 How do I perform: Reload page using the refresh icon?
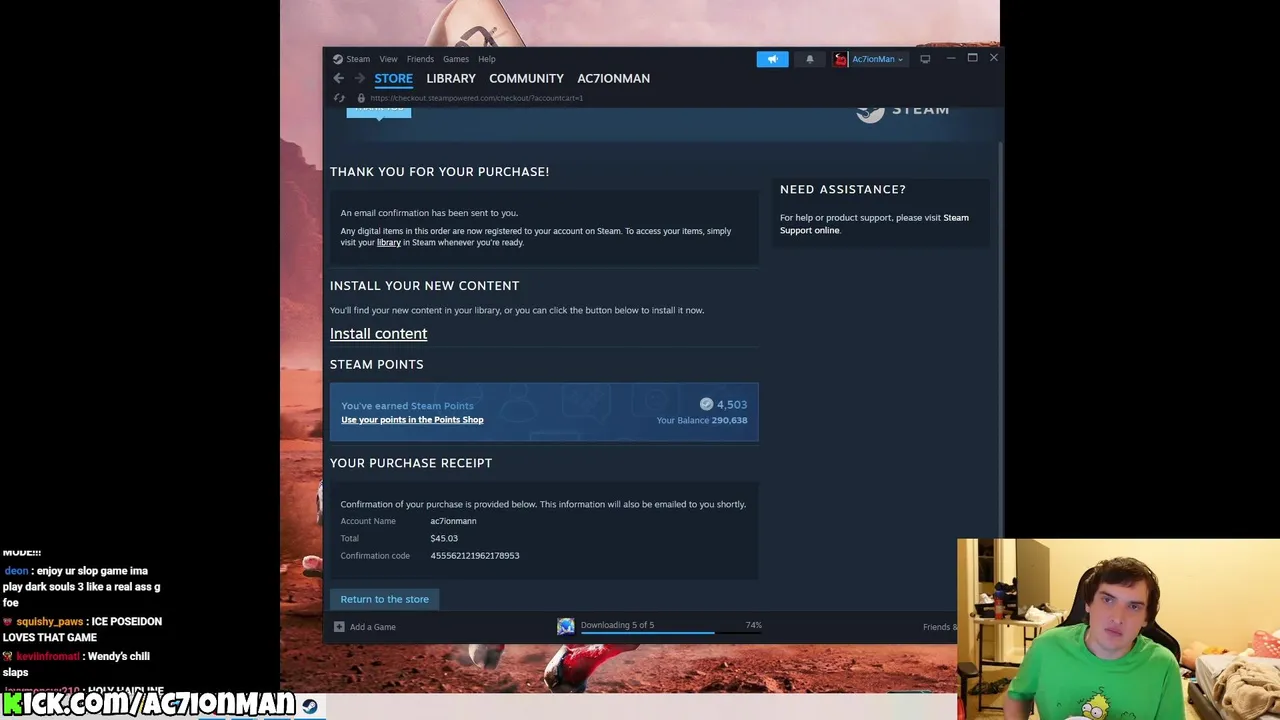click(x=339, y=98)
